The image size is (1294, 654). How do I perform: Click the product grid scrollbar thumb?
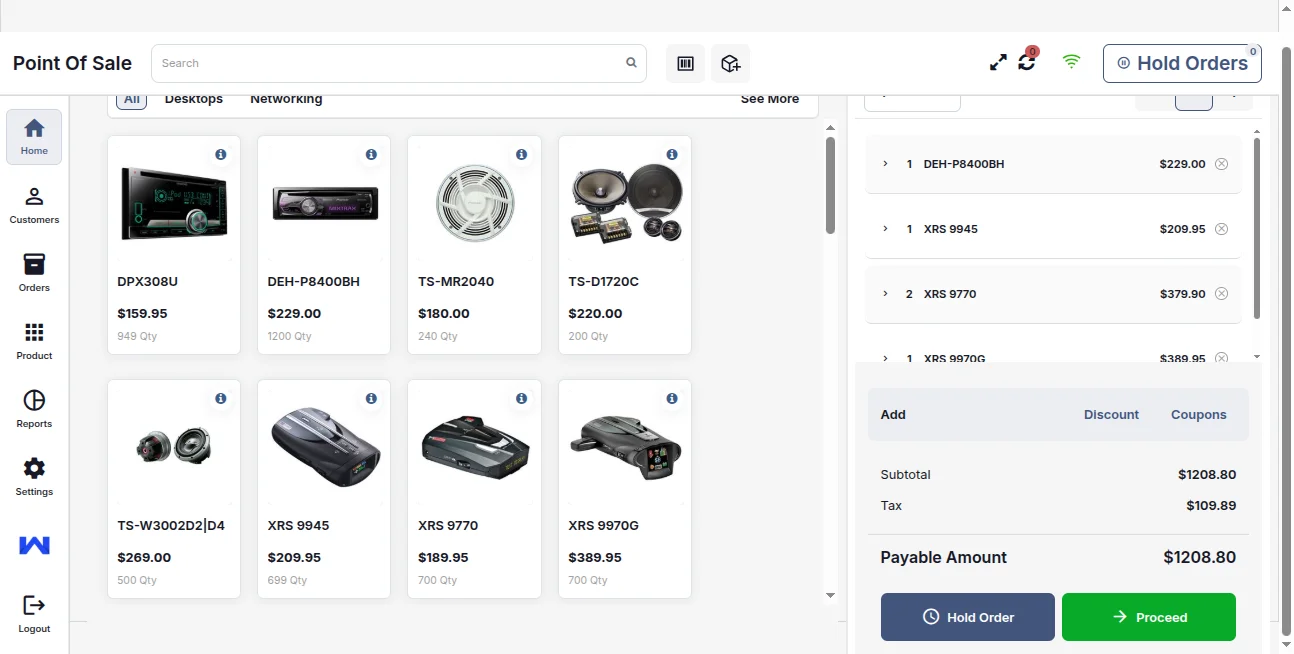[x=830, y=185]
